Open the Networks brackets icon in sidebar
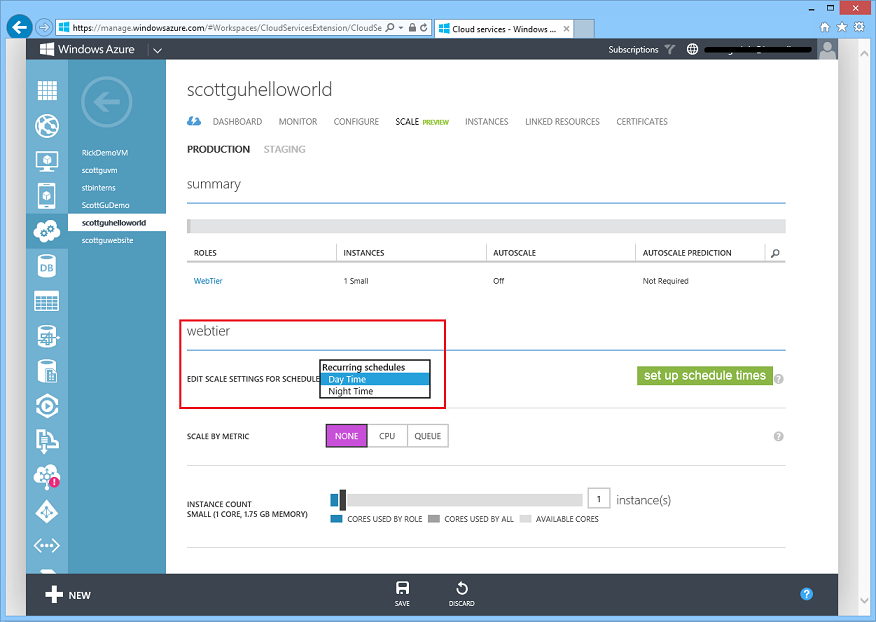The image size is (876, 622). [47, 545]
